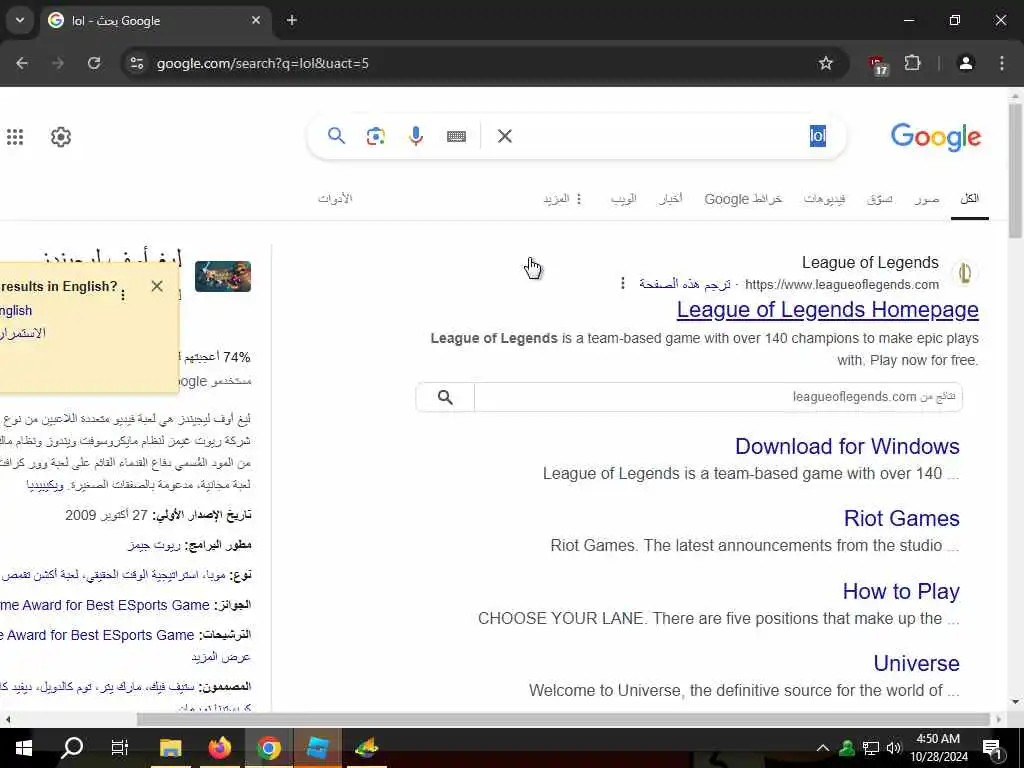Open the Chrome extensions puzzle icon
The height and width of the screenshot is (768, 1024).
coord(912,63)
